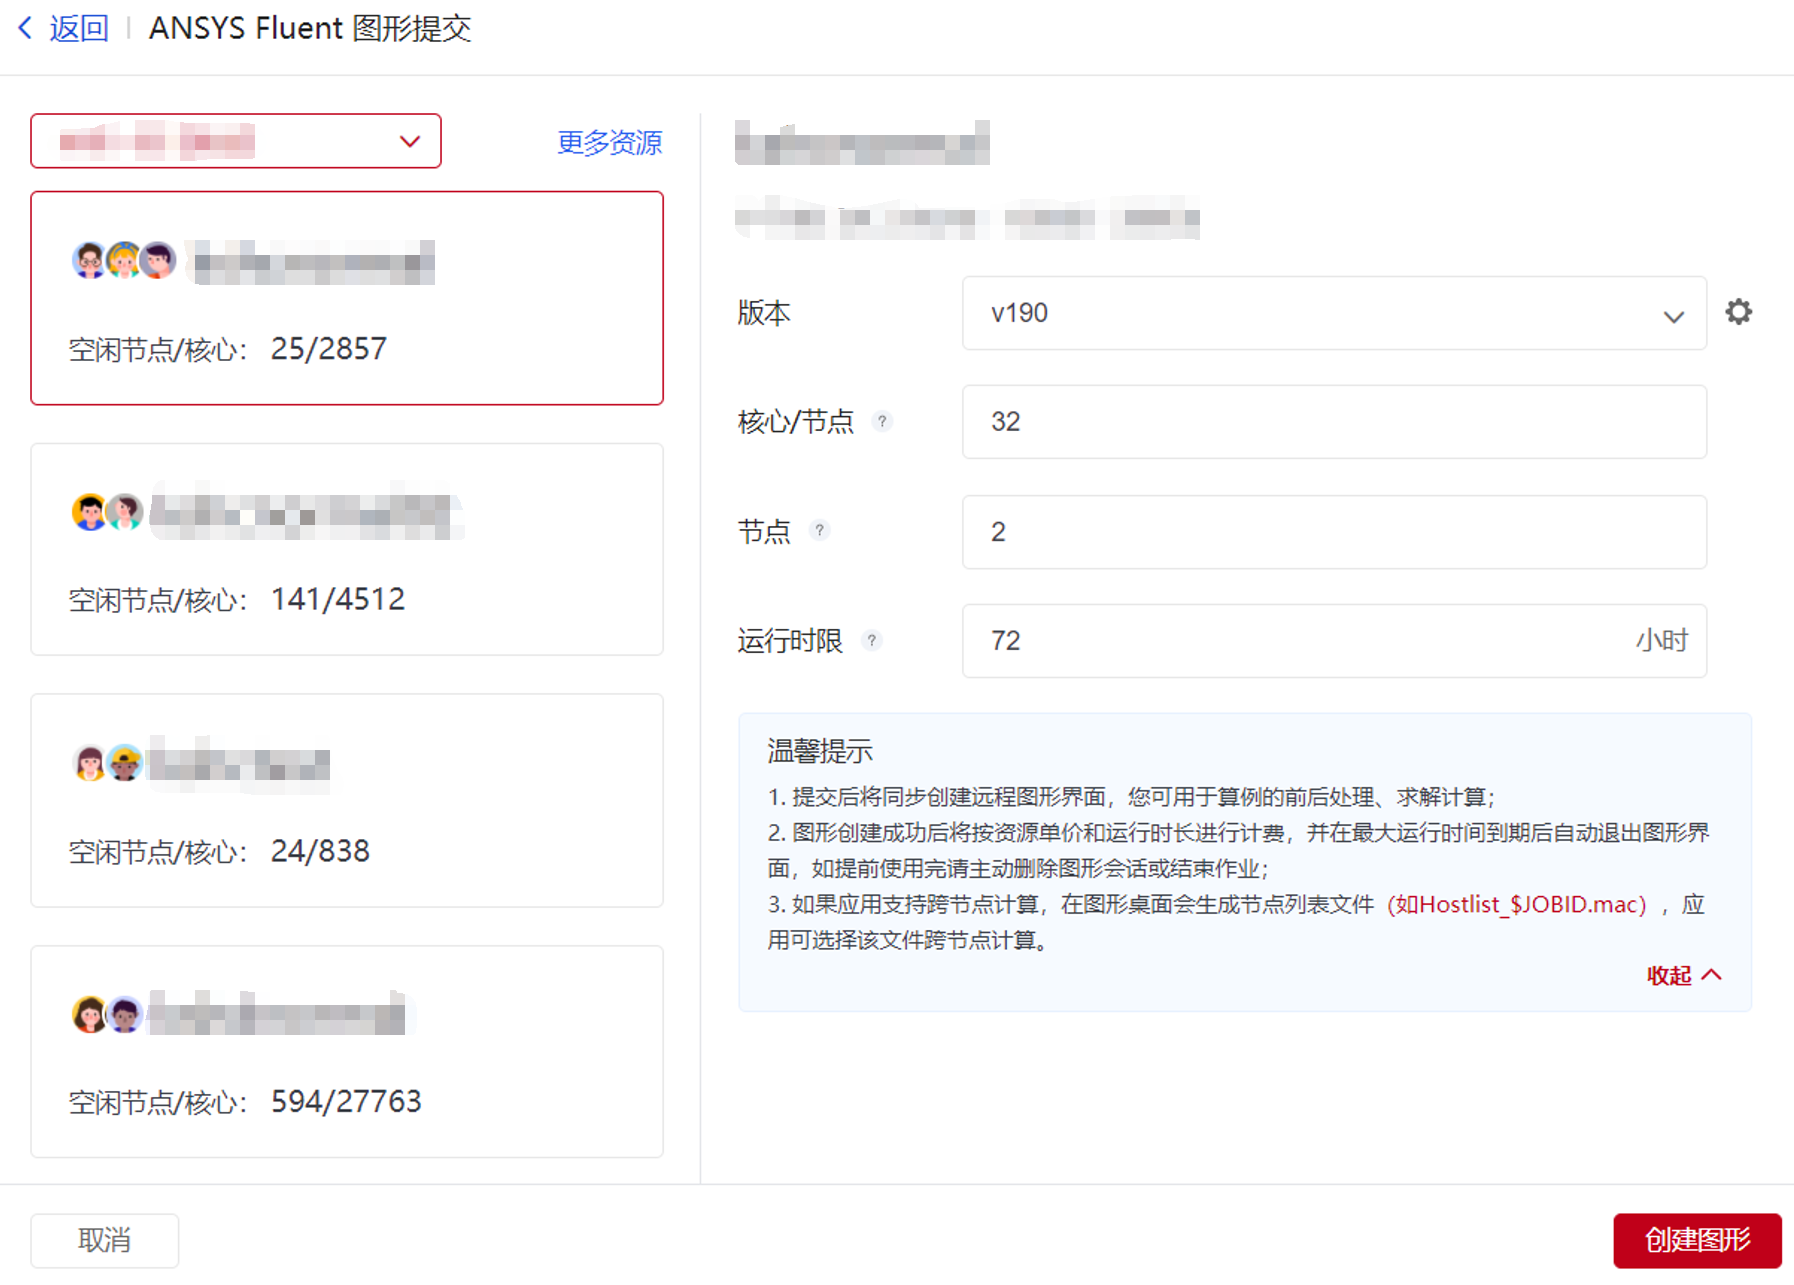Select the queue card with 594/27763 idle cores
The height and width of the screenshot is (1285, 1794).
coord(347,1052)
